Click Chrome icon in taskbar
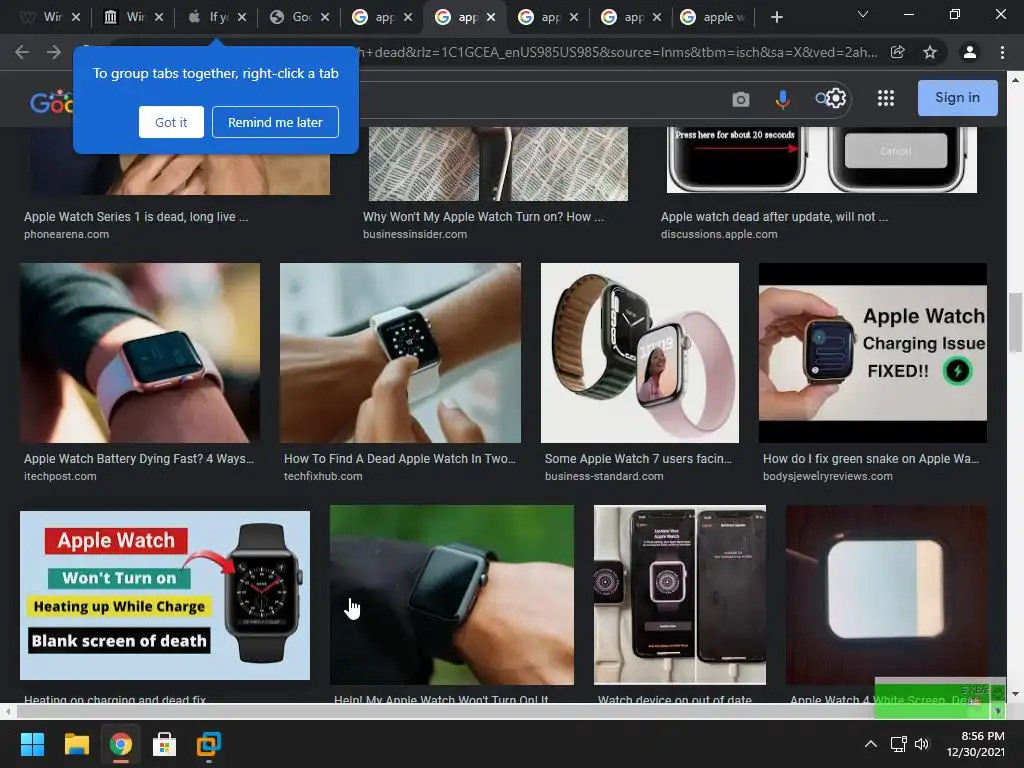This screenshot has width=1024, height=768. [x=121, y=744]
